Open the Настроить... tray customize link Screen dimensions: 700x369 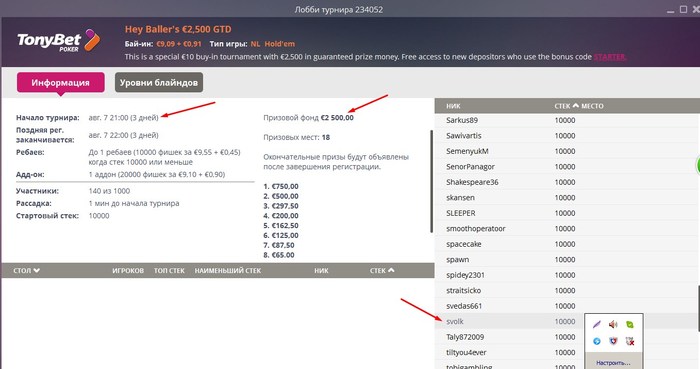(613, 363)
